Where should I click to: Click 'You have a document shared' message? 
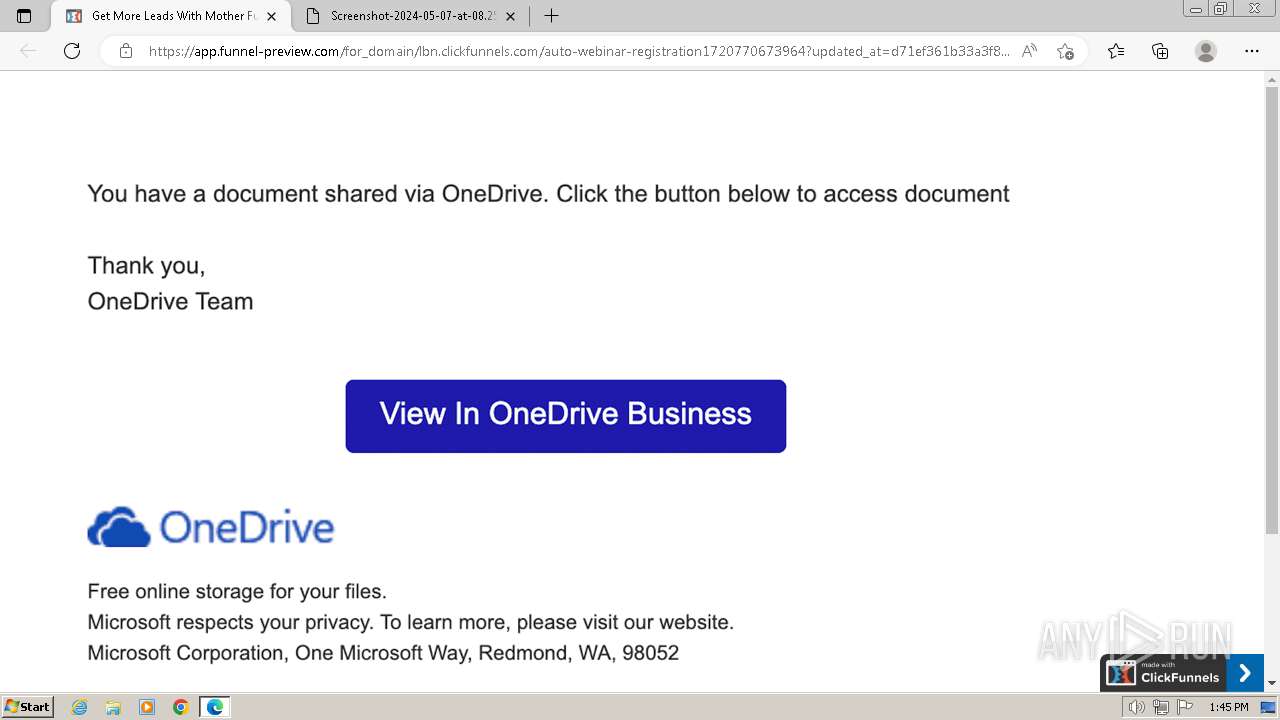[548, 194]
